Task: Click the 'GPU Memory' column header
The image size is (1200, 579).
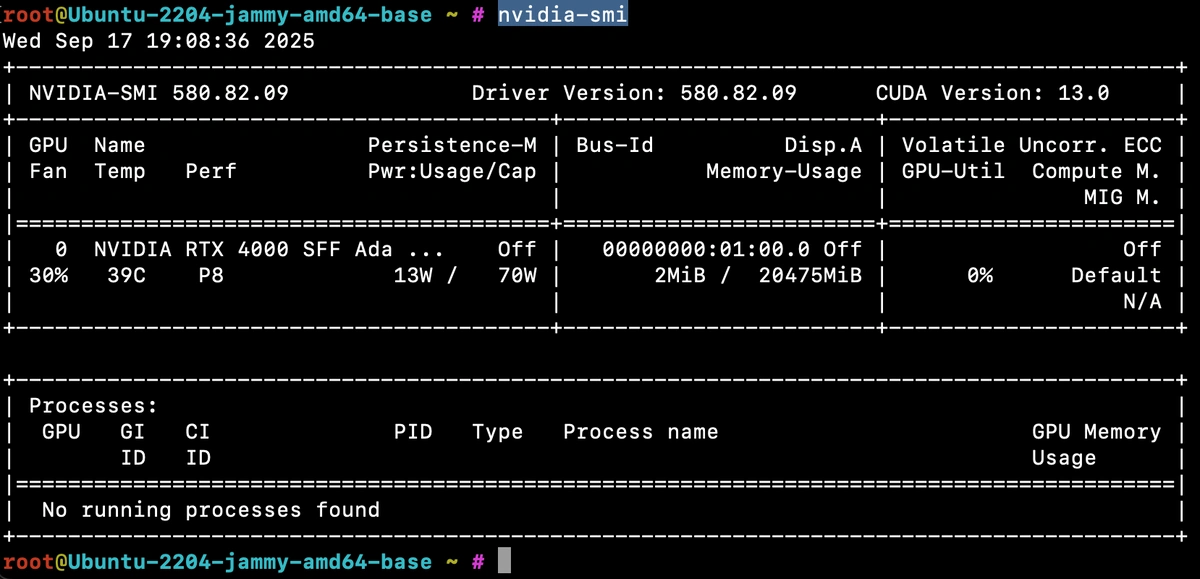Action: (1096, 431)
